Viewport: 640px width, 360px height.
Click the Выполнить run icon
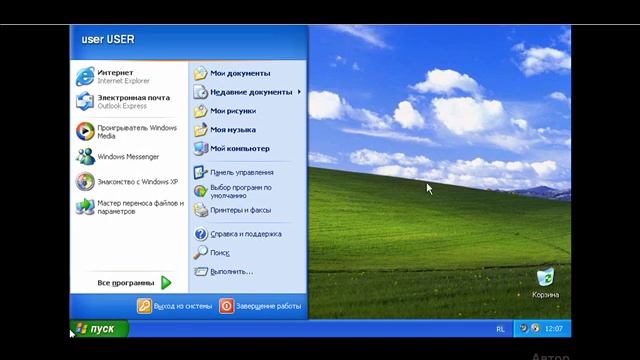(200, 271)
